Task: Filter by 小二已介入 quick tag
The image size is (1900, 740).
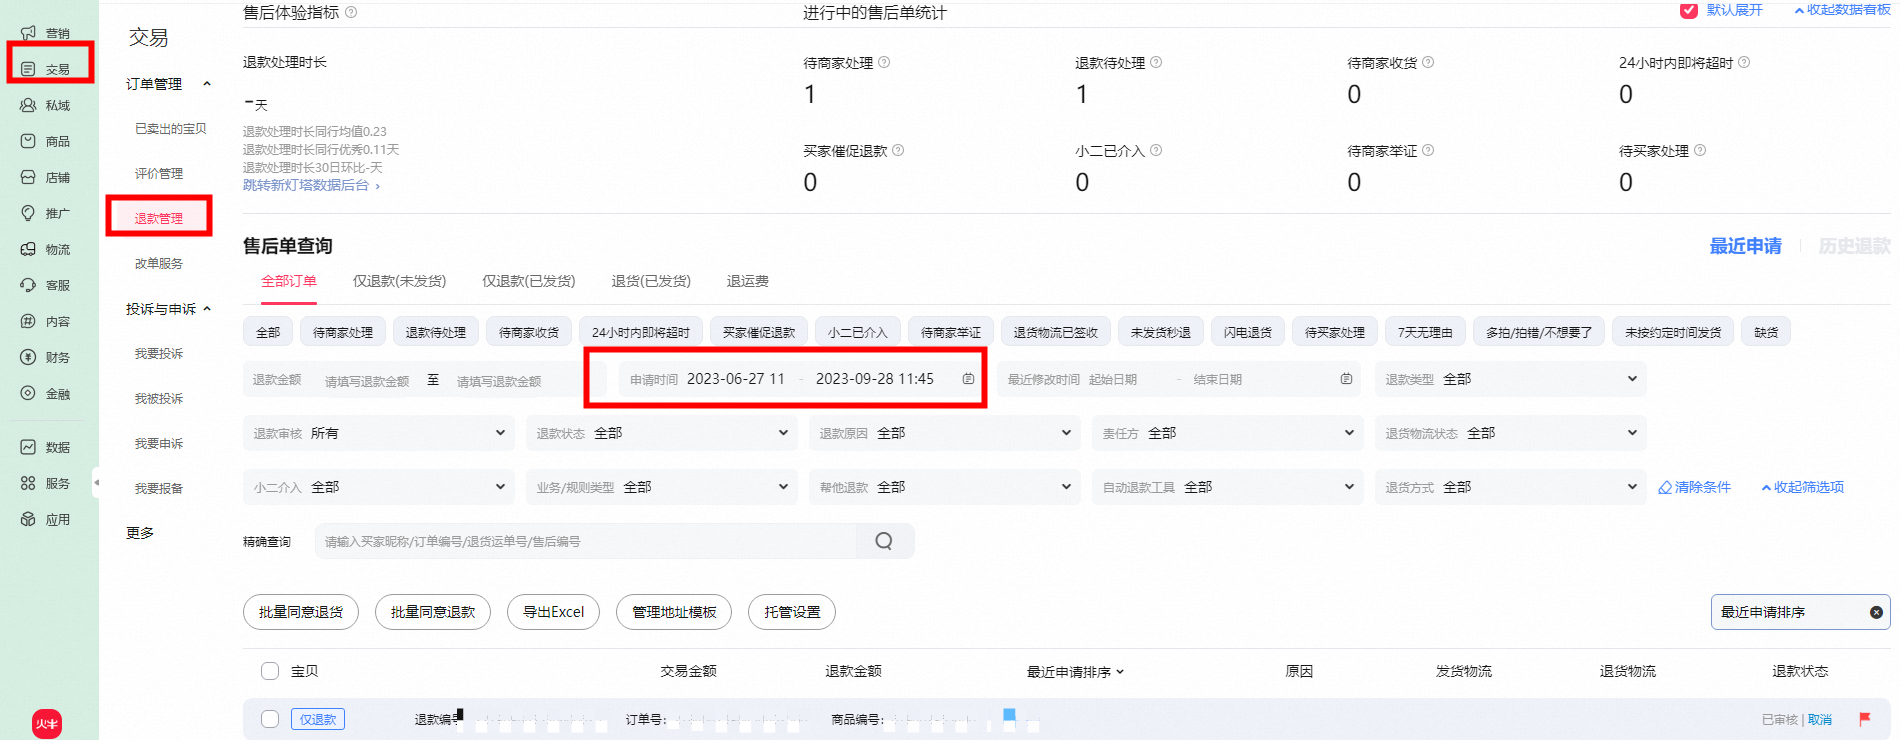Action: 858,332
